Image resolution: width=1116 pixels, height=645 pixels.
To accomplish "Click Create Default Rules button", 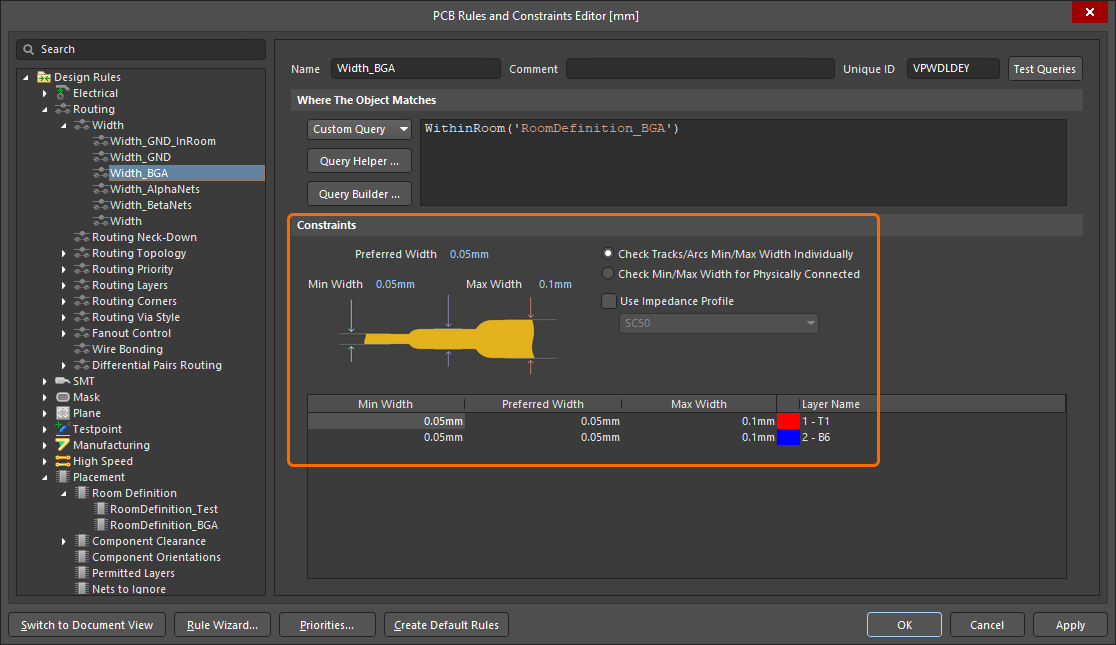I will click(x=446, y=625).
